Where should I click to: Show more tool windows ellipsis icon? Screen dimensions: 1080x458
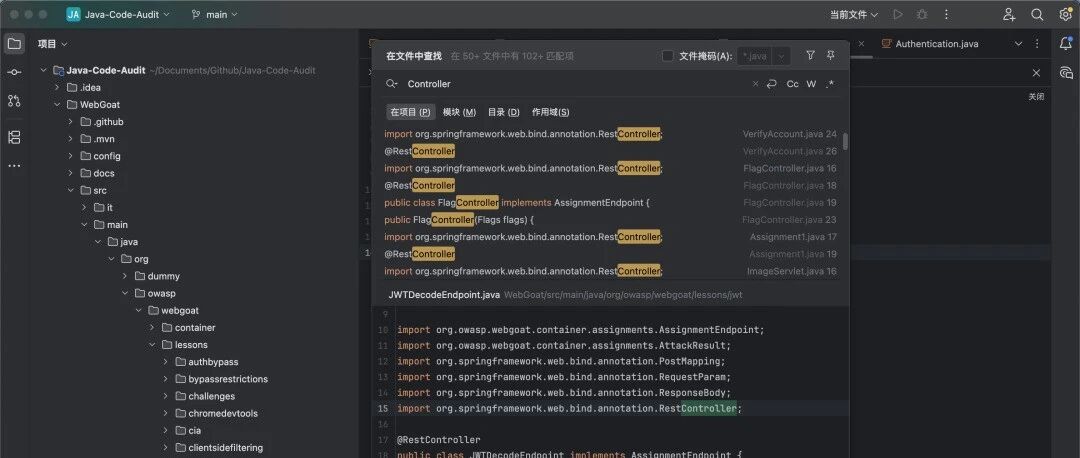coord(14,166)
